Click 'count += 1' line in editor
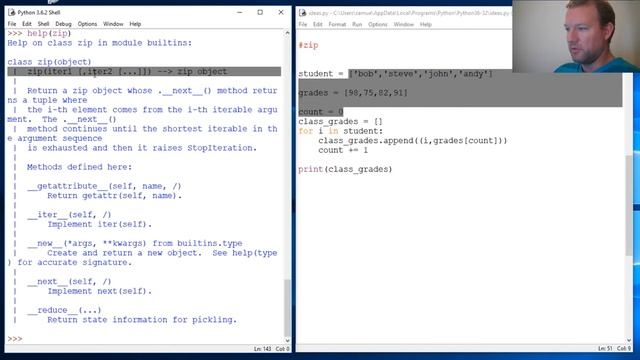This screenshot has height=360, width=640. pyautogui.click(x=343, y=150)
